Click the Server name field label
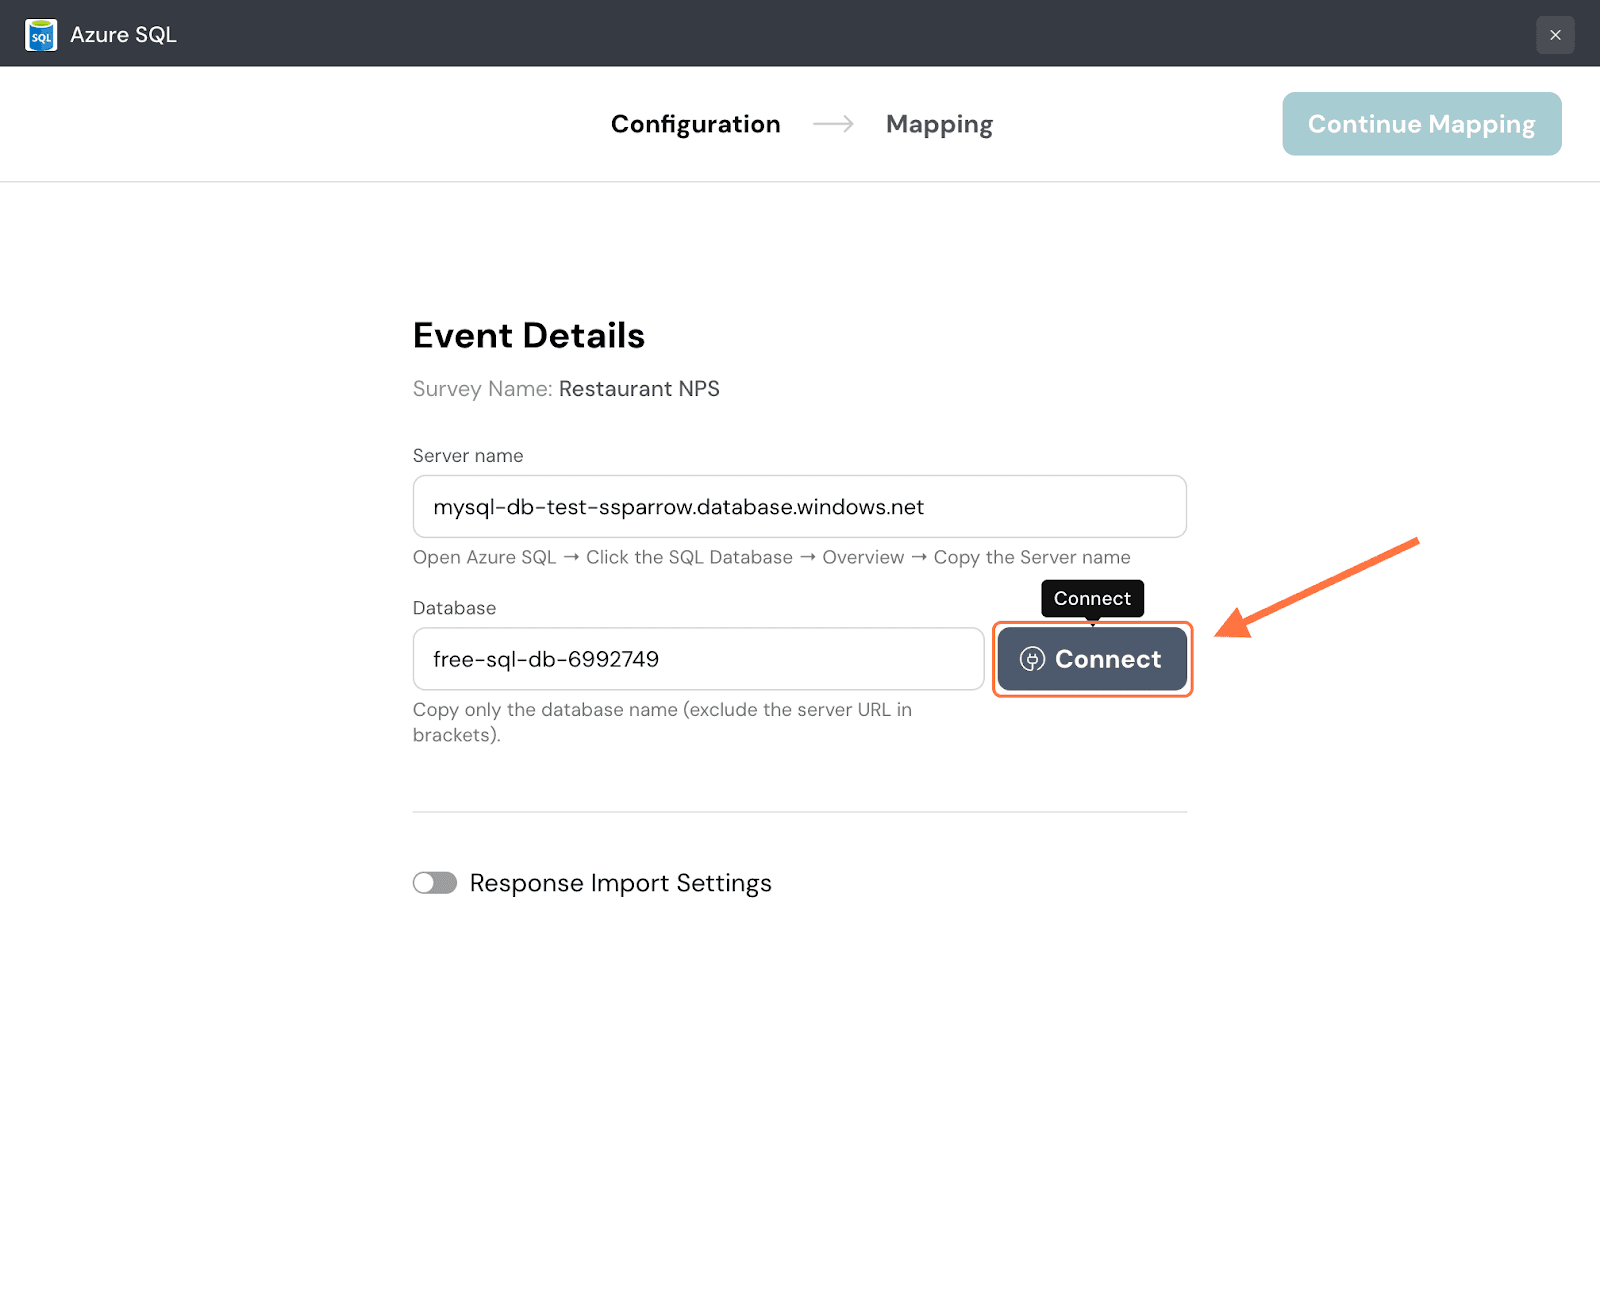This screenshot has height=1305, width=1600. coord(468,456)
